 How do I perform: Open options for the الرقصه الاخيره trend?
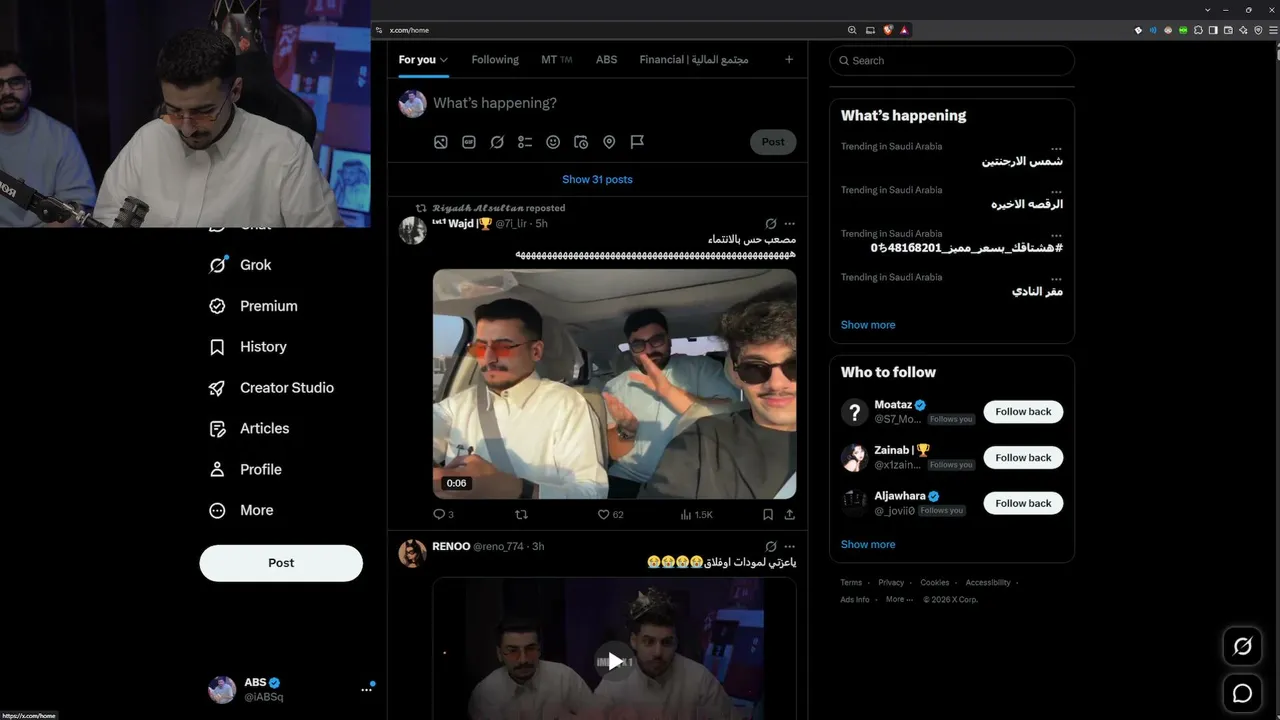(x=1056, y=192)
